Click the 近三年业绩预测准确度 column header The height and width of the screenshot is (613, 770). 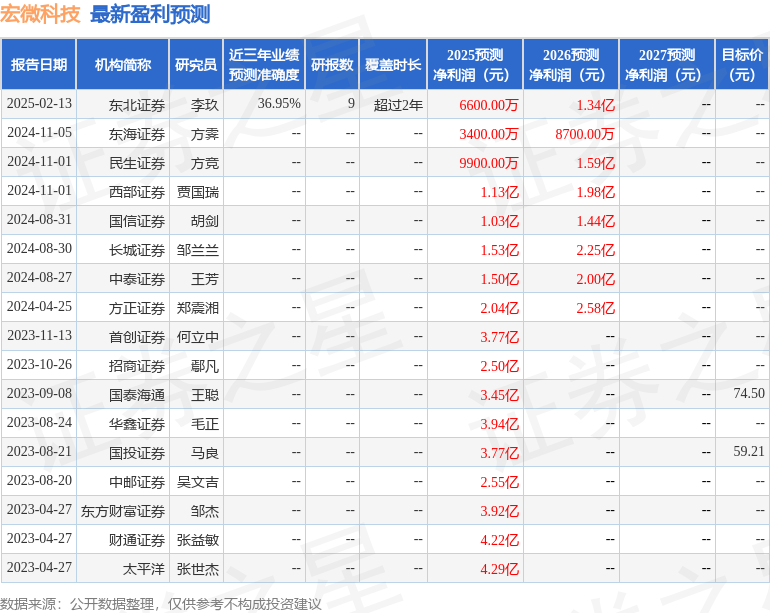point(264,64)
